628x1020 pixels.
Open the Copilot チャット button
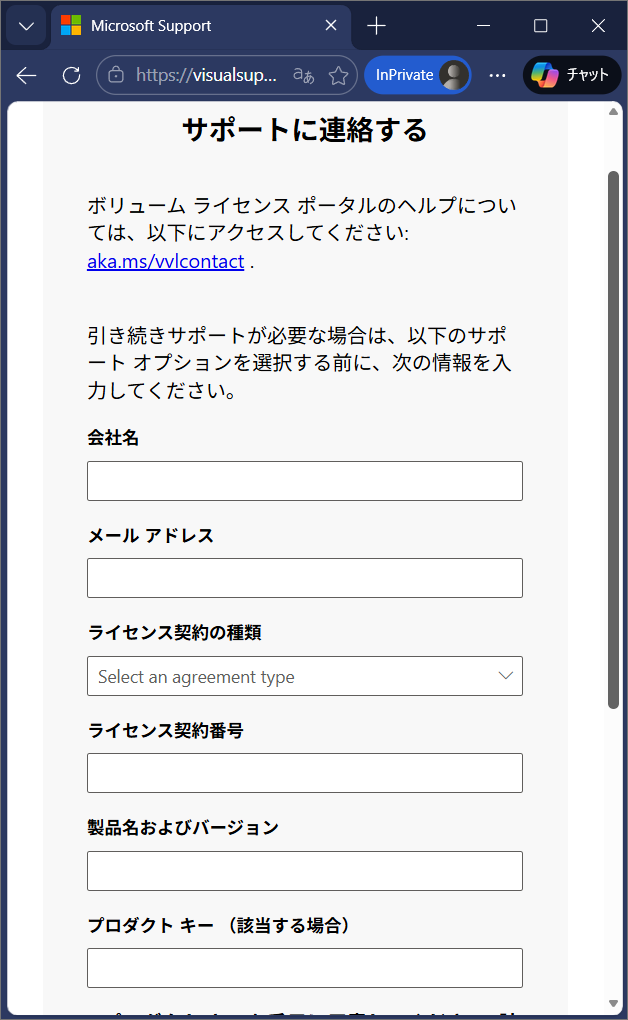pos(571,75)
